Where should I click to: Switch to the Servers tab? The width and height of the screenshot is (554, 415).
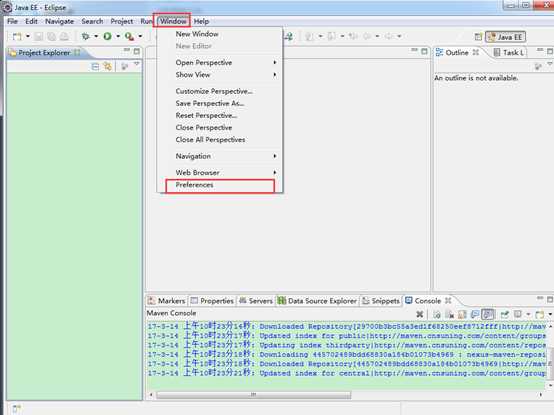point(256,301)
